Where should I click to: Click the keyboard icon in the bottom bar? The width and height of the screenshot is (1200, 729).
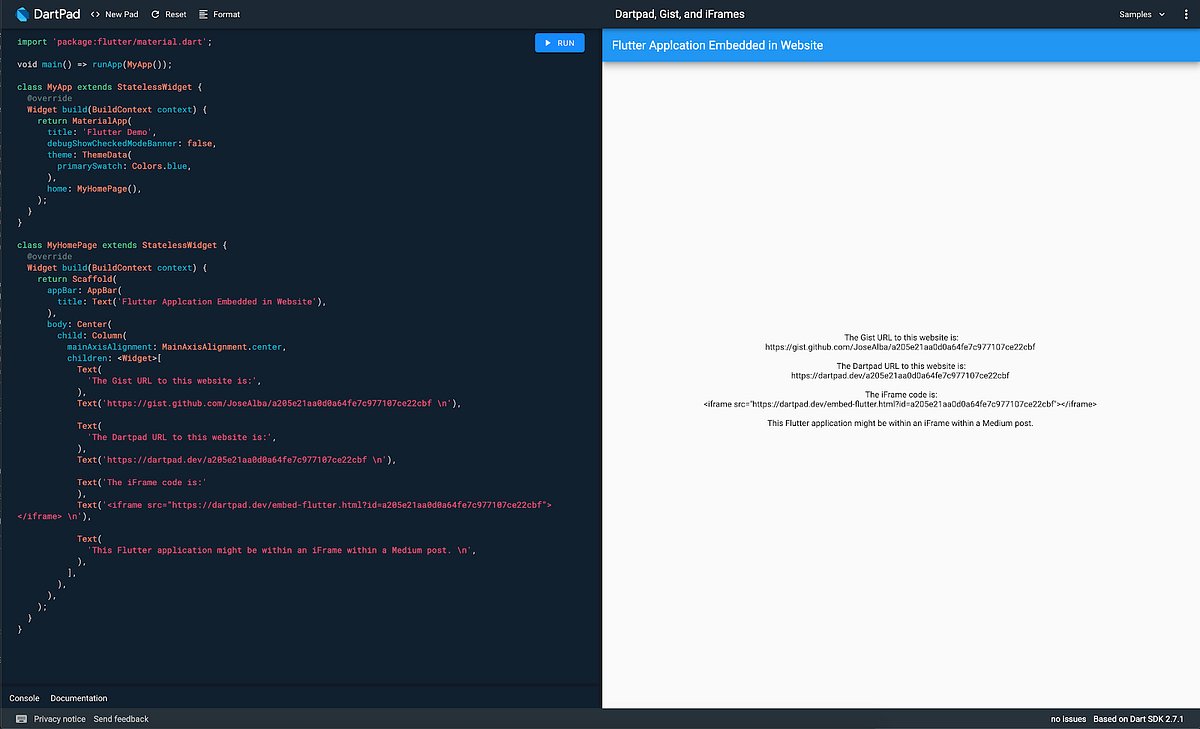tap(22, 718)
